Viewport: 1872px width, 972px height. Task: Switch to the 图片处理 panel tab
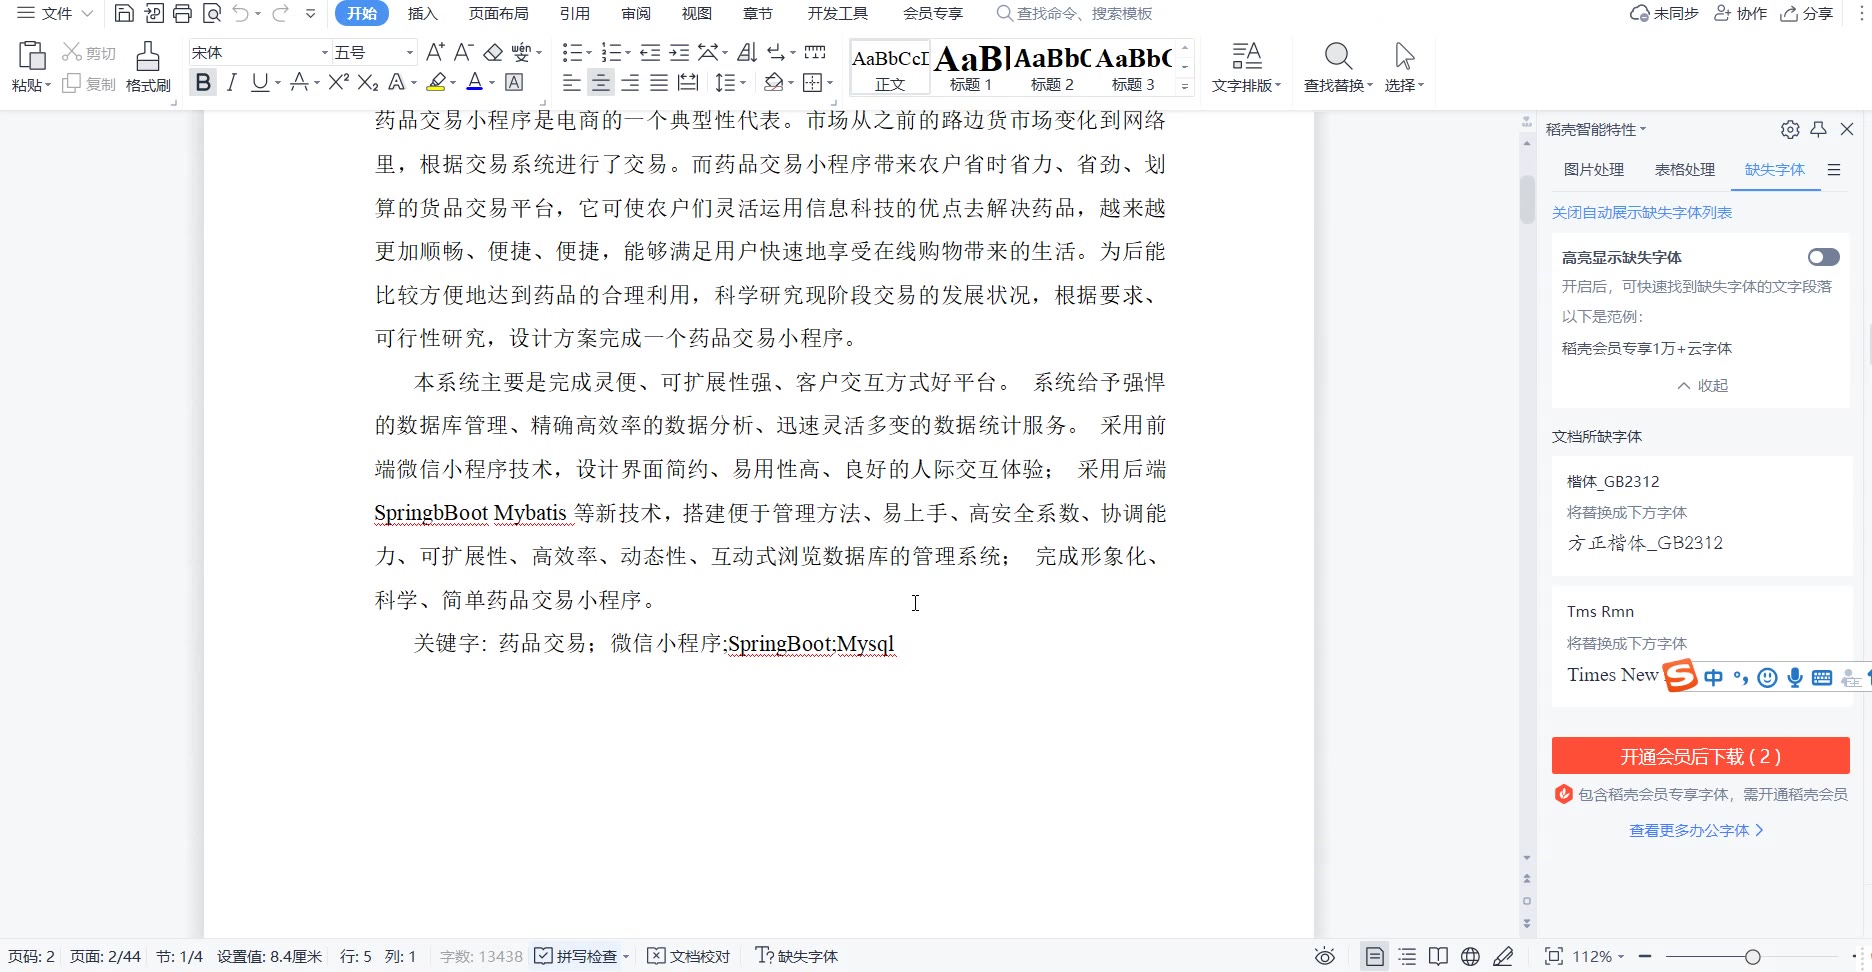click(1594, 169)
